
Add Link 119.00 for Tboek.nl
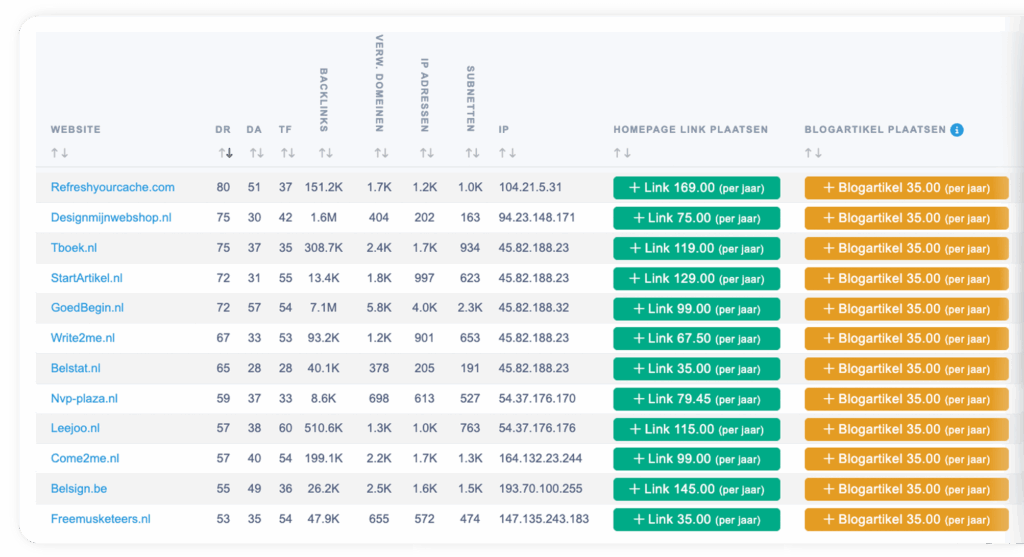click(x=696, y=248)
